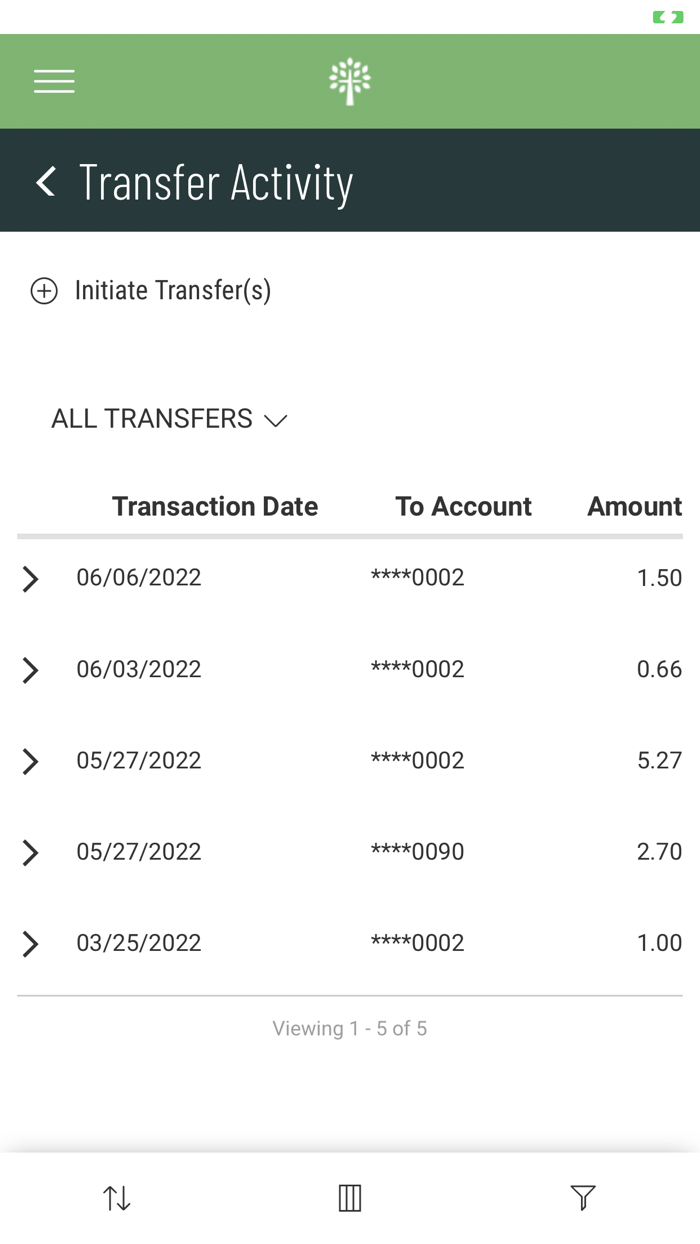Sort by the Amount column header

coord(634,506)
